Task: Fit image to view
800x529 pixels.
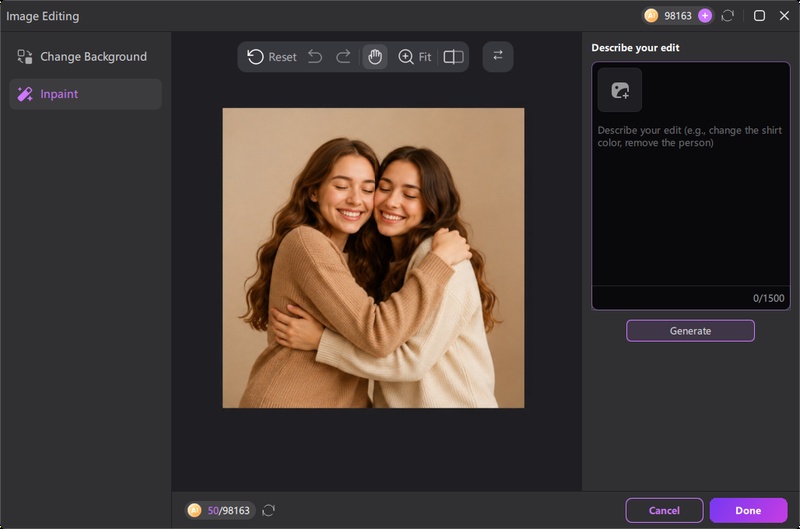Action: tap(424, 57)
